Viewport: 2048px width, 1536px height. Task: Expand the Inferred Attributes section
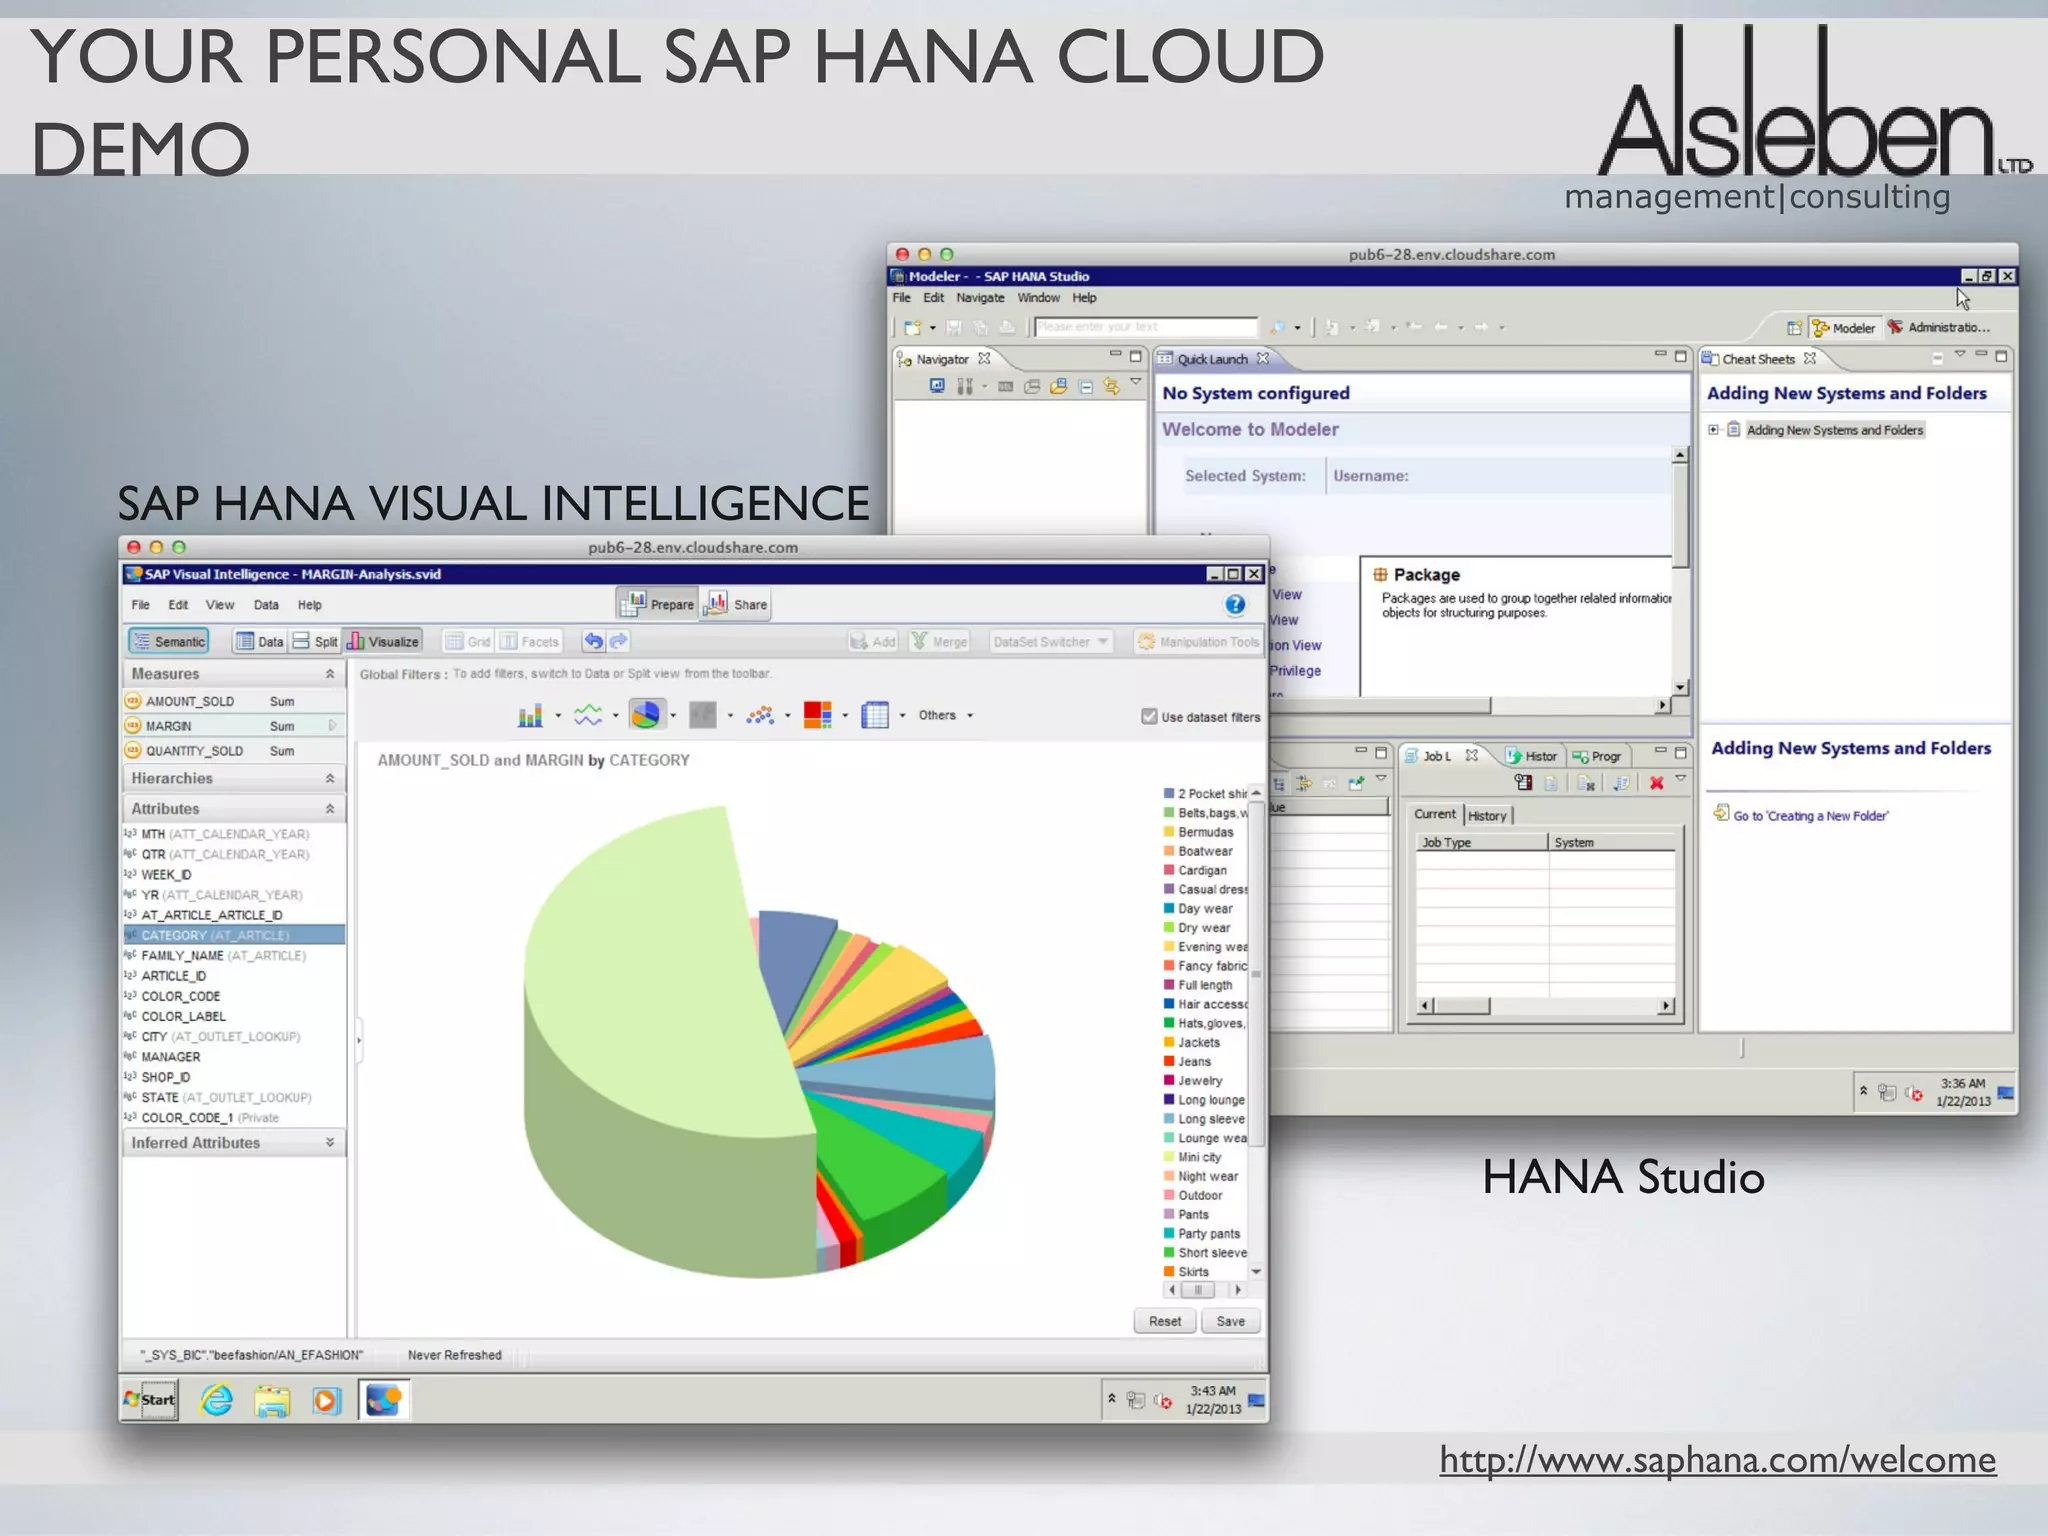tap(330, 1142)
